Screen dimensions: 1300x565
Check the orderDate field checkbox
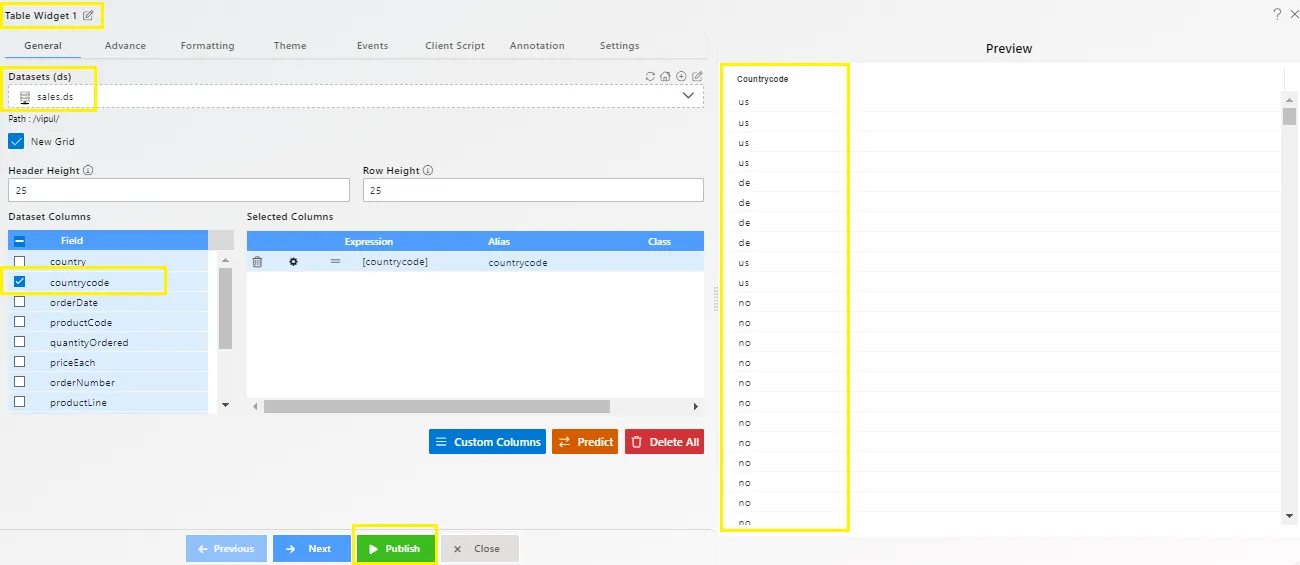19,301
